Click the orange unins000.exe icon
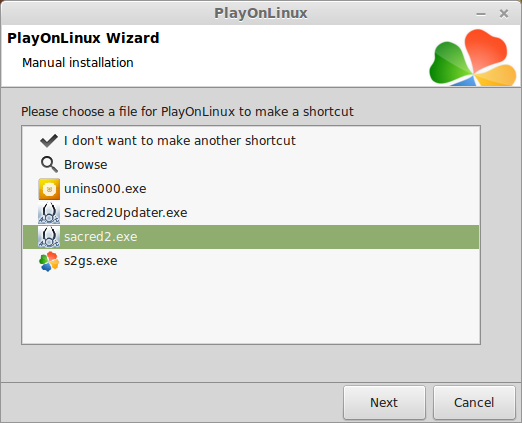The image size is (522, 423). (49, 189)
